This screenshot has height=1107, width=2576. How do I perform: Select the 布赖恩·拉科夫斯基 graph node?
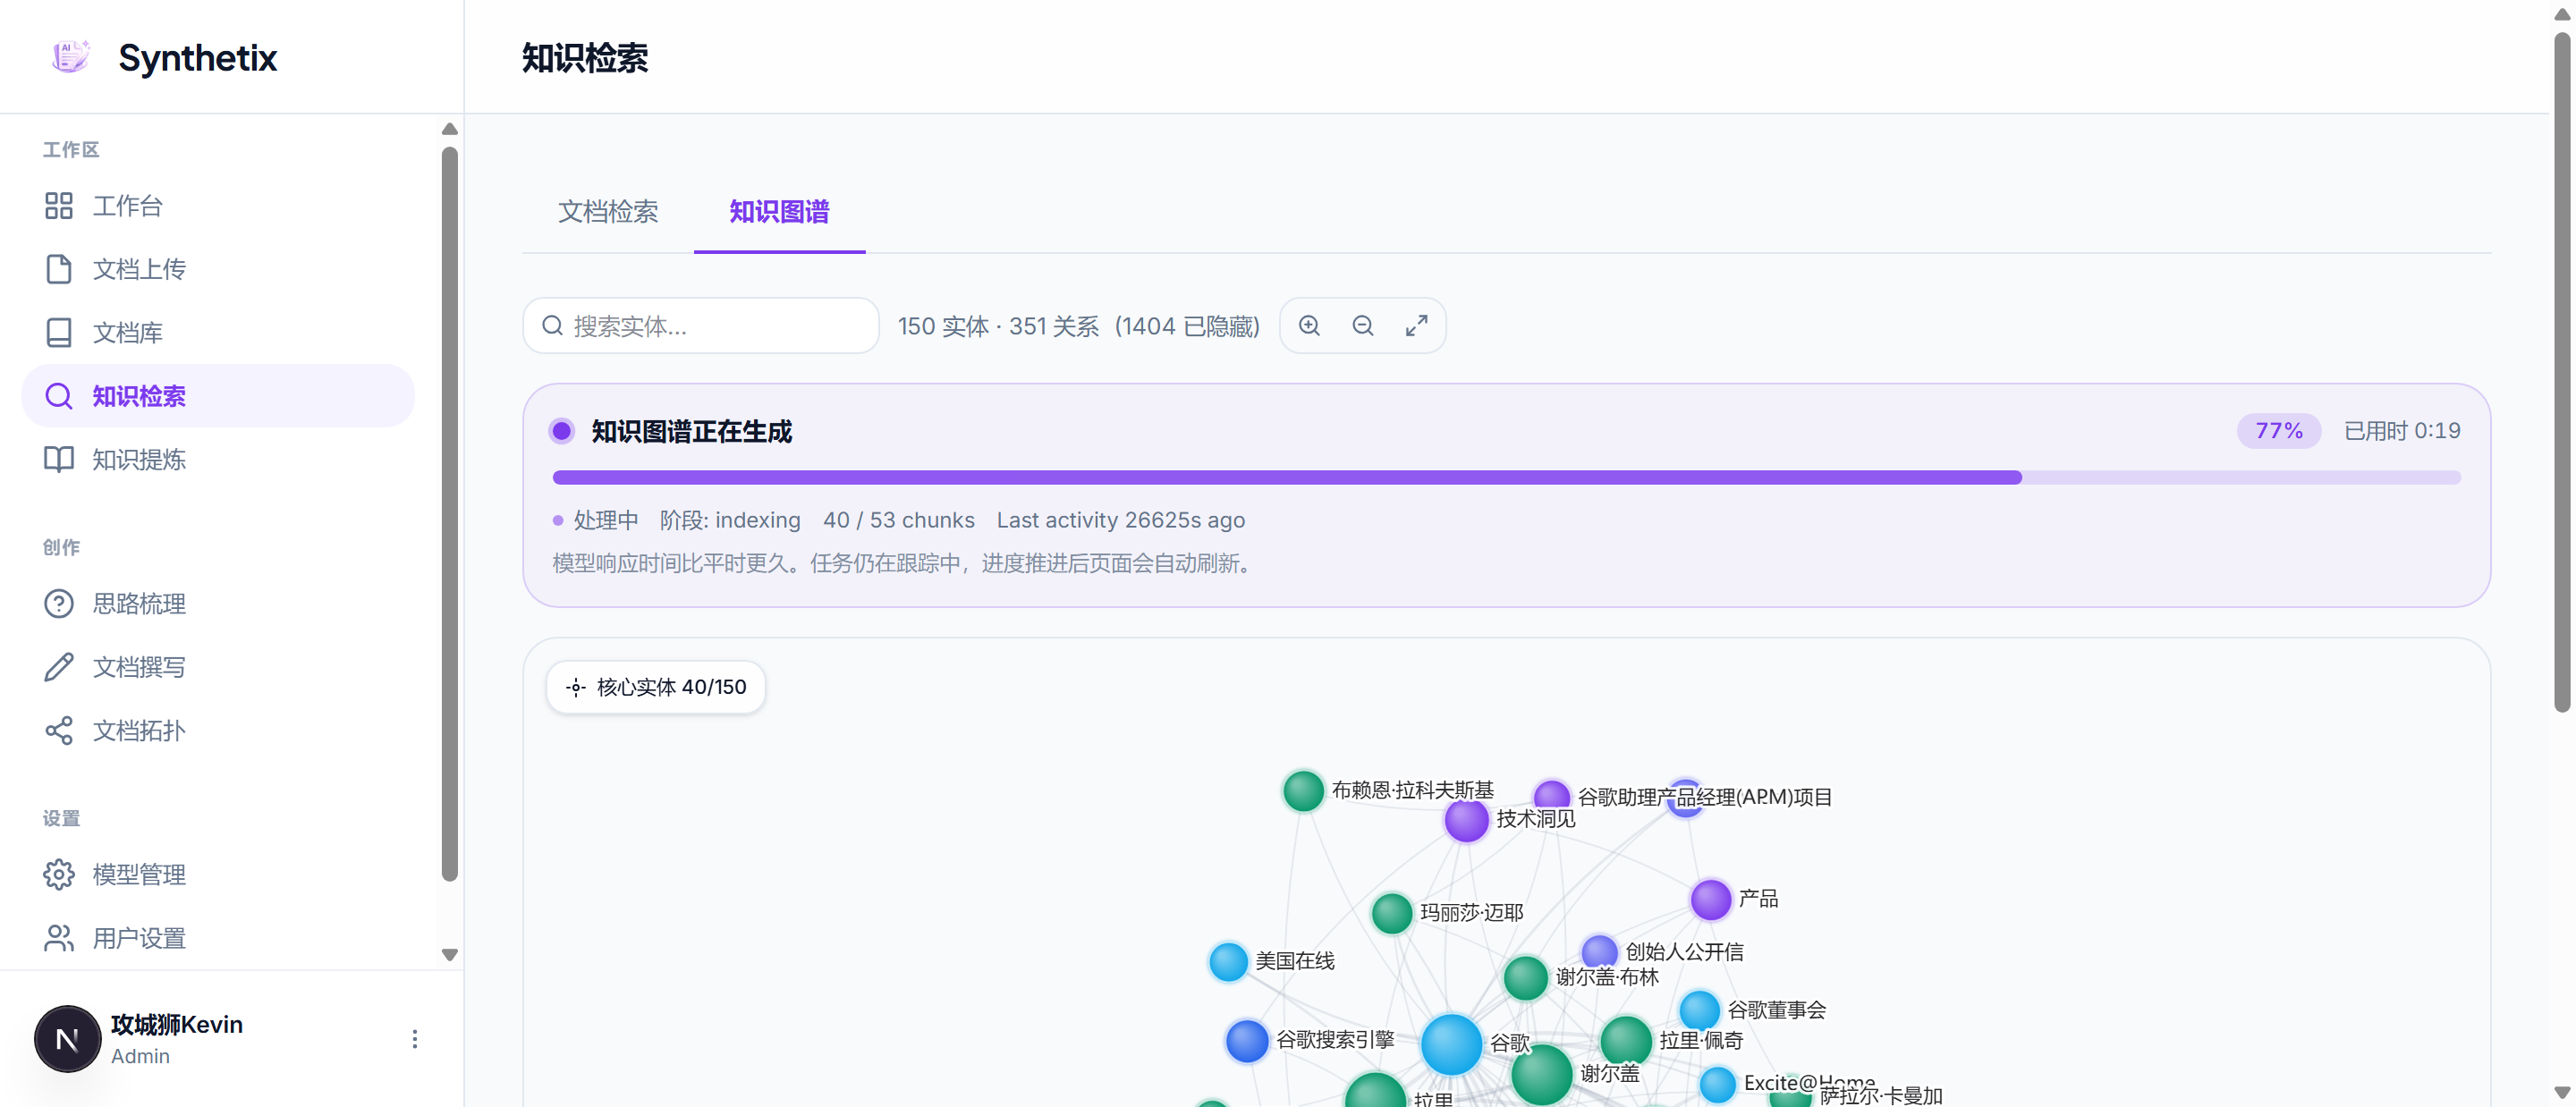tap(1303, 791)
